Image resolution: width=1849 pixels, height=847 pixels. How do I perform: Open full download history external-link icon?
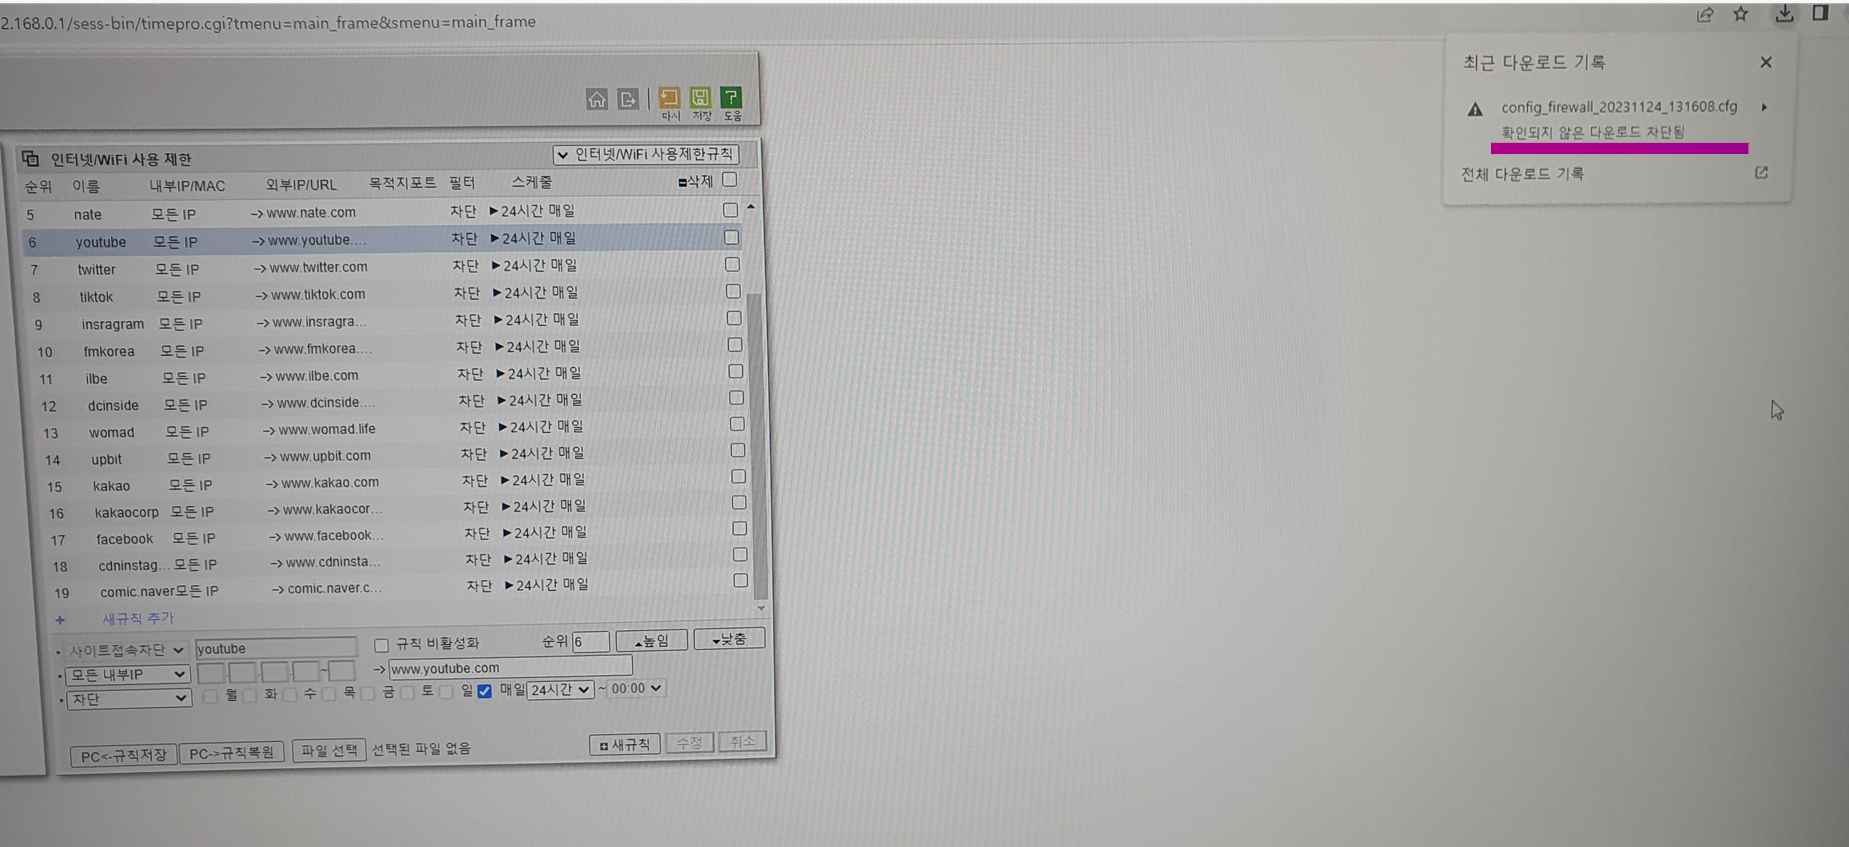coord(1761,173)
